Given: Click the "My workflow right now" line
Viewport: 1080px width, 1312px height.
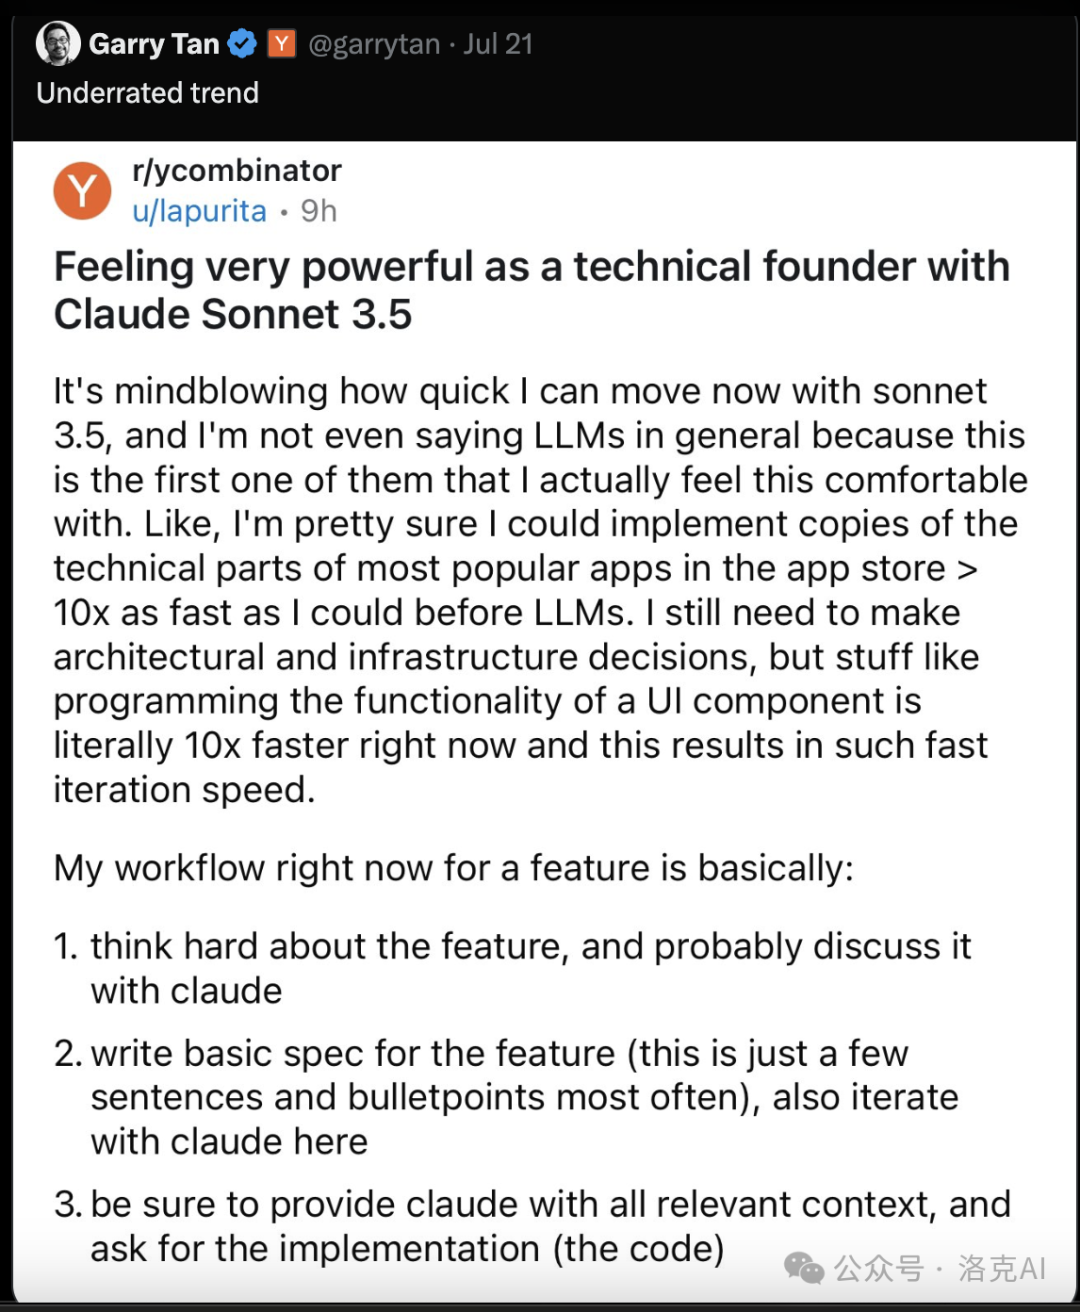Looking at the screenshot, I should [x=453, y=868].
